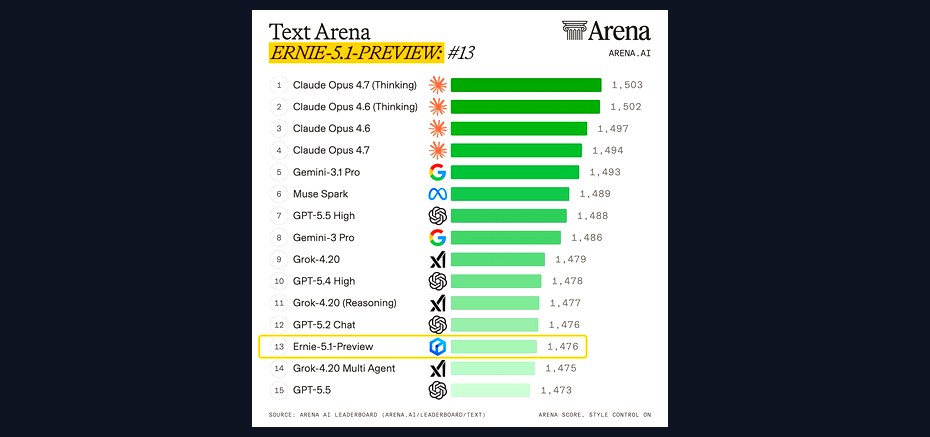Click the OpenAI logo next to GPT-5.5 High

click(438, 216)
